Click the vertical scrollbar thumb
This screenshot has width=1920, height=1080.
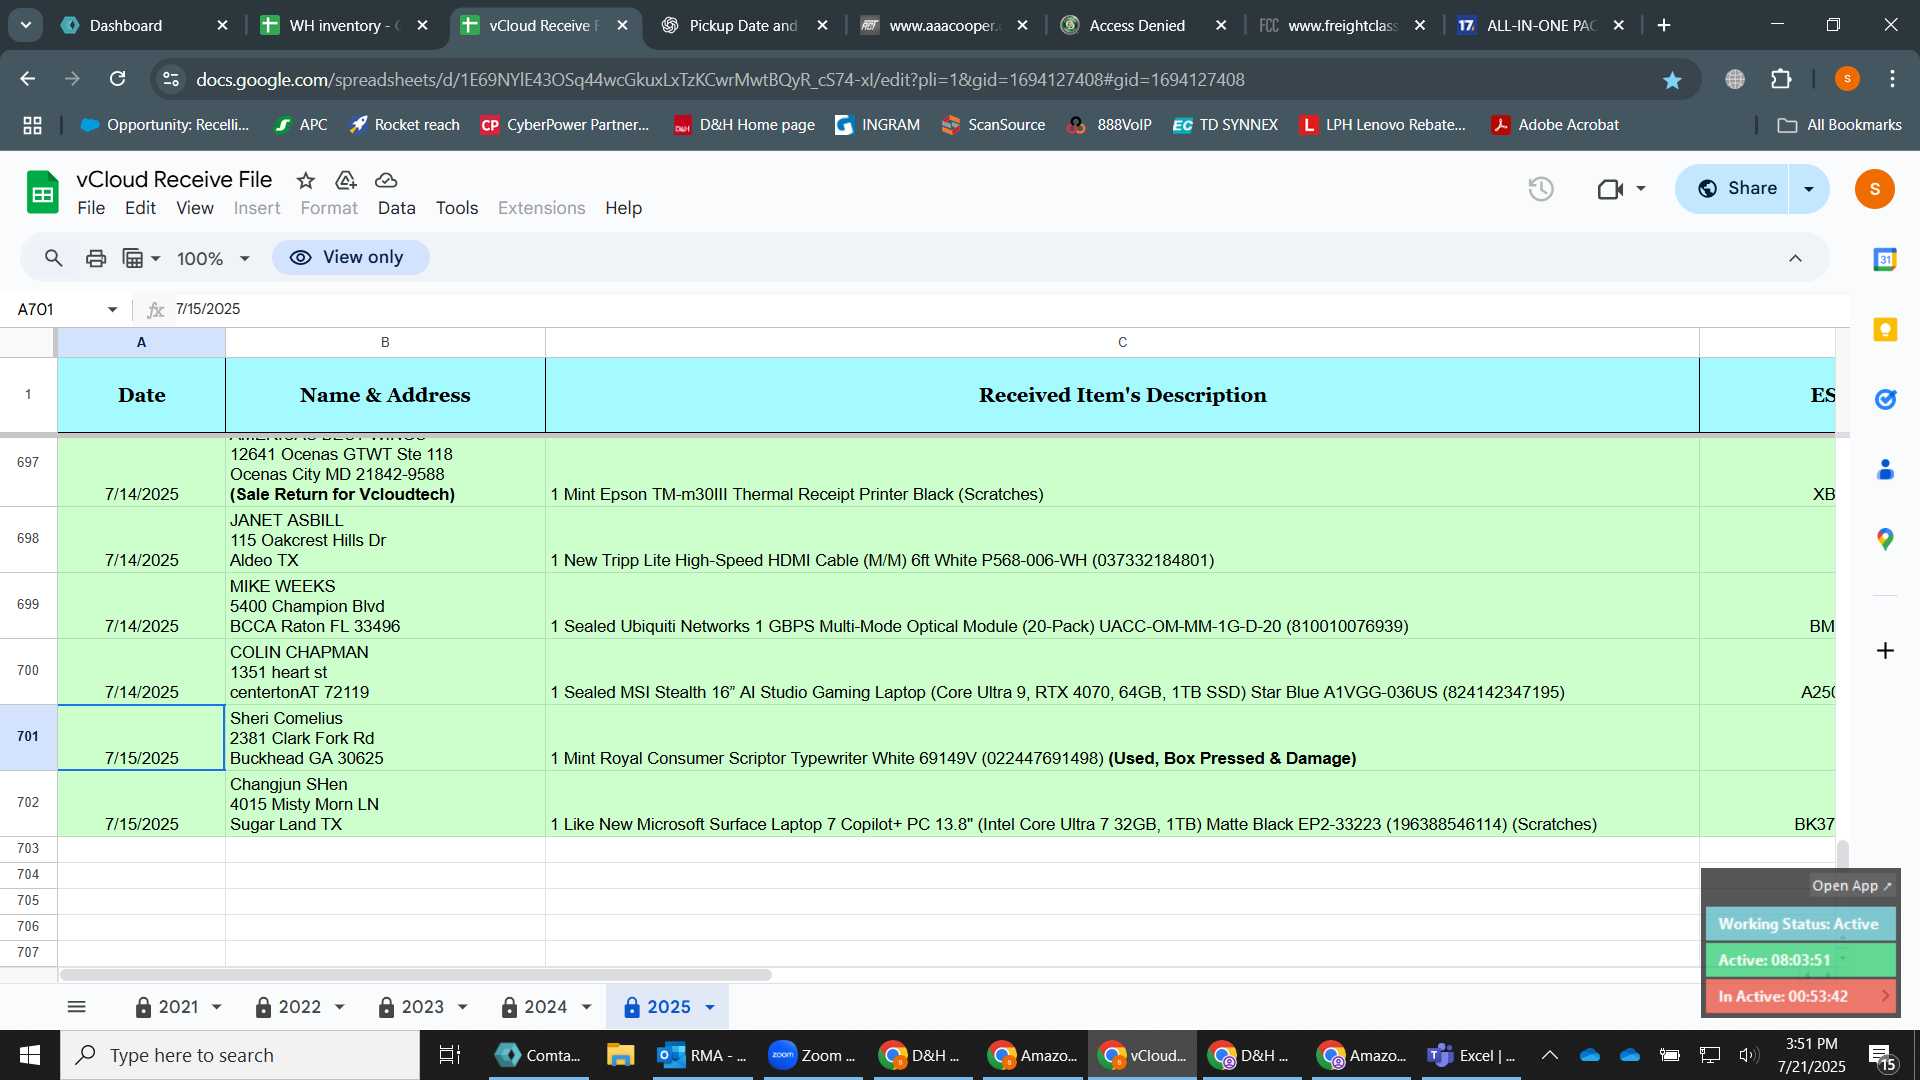[1842, 855]
